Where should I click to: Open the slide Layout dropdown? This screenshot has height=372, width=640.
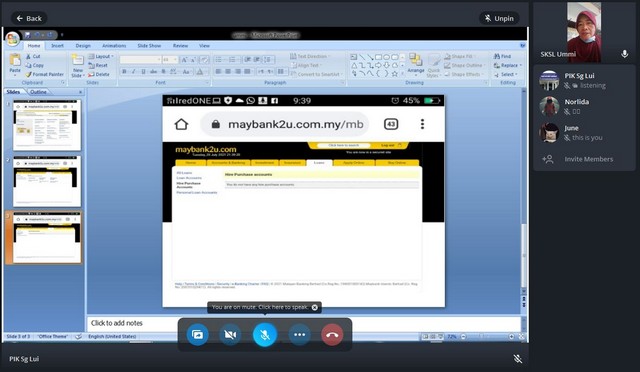click(101, 56)
